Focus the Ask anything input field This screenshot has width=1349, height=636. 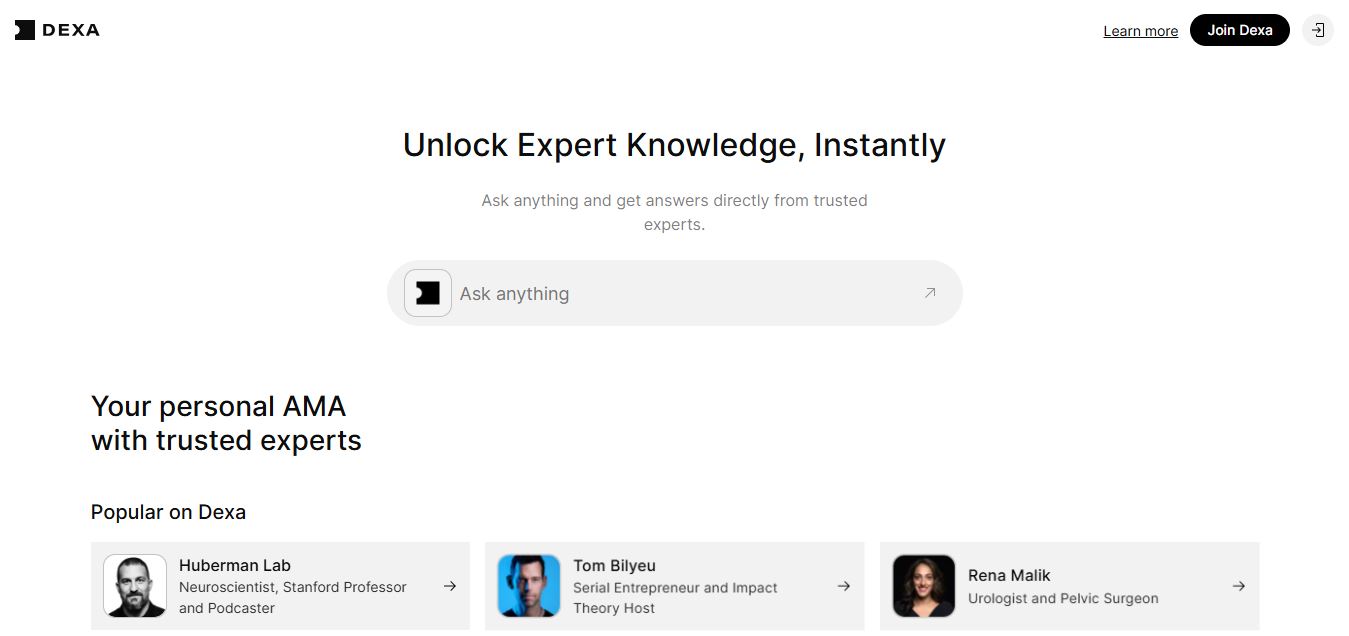[x=680, y=294]
